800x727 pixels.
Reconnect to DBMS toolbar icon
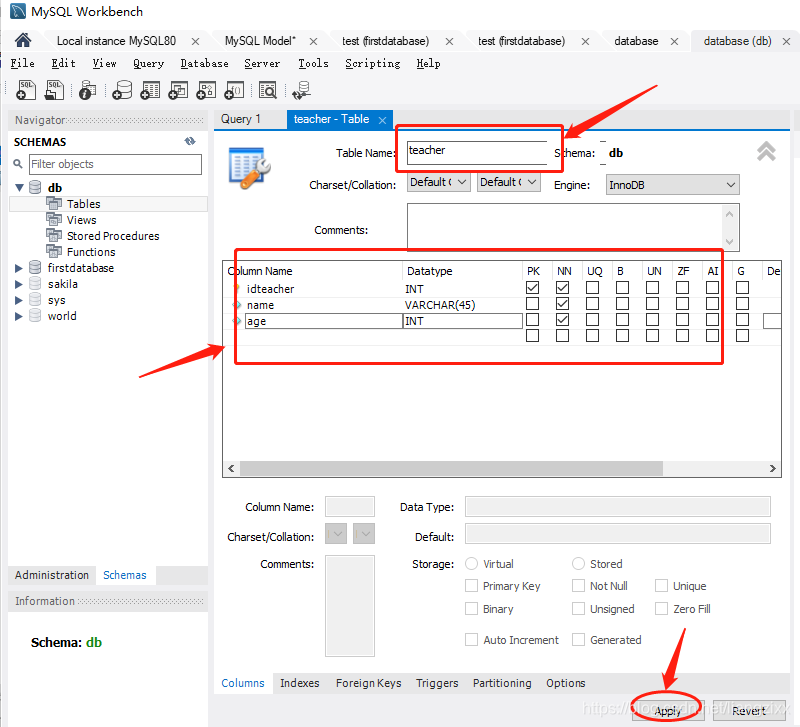[x=302, y=90]
